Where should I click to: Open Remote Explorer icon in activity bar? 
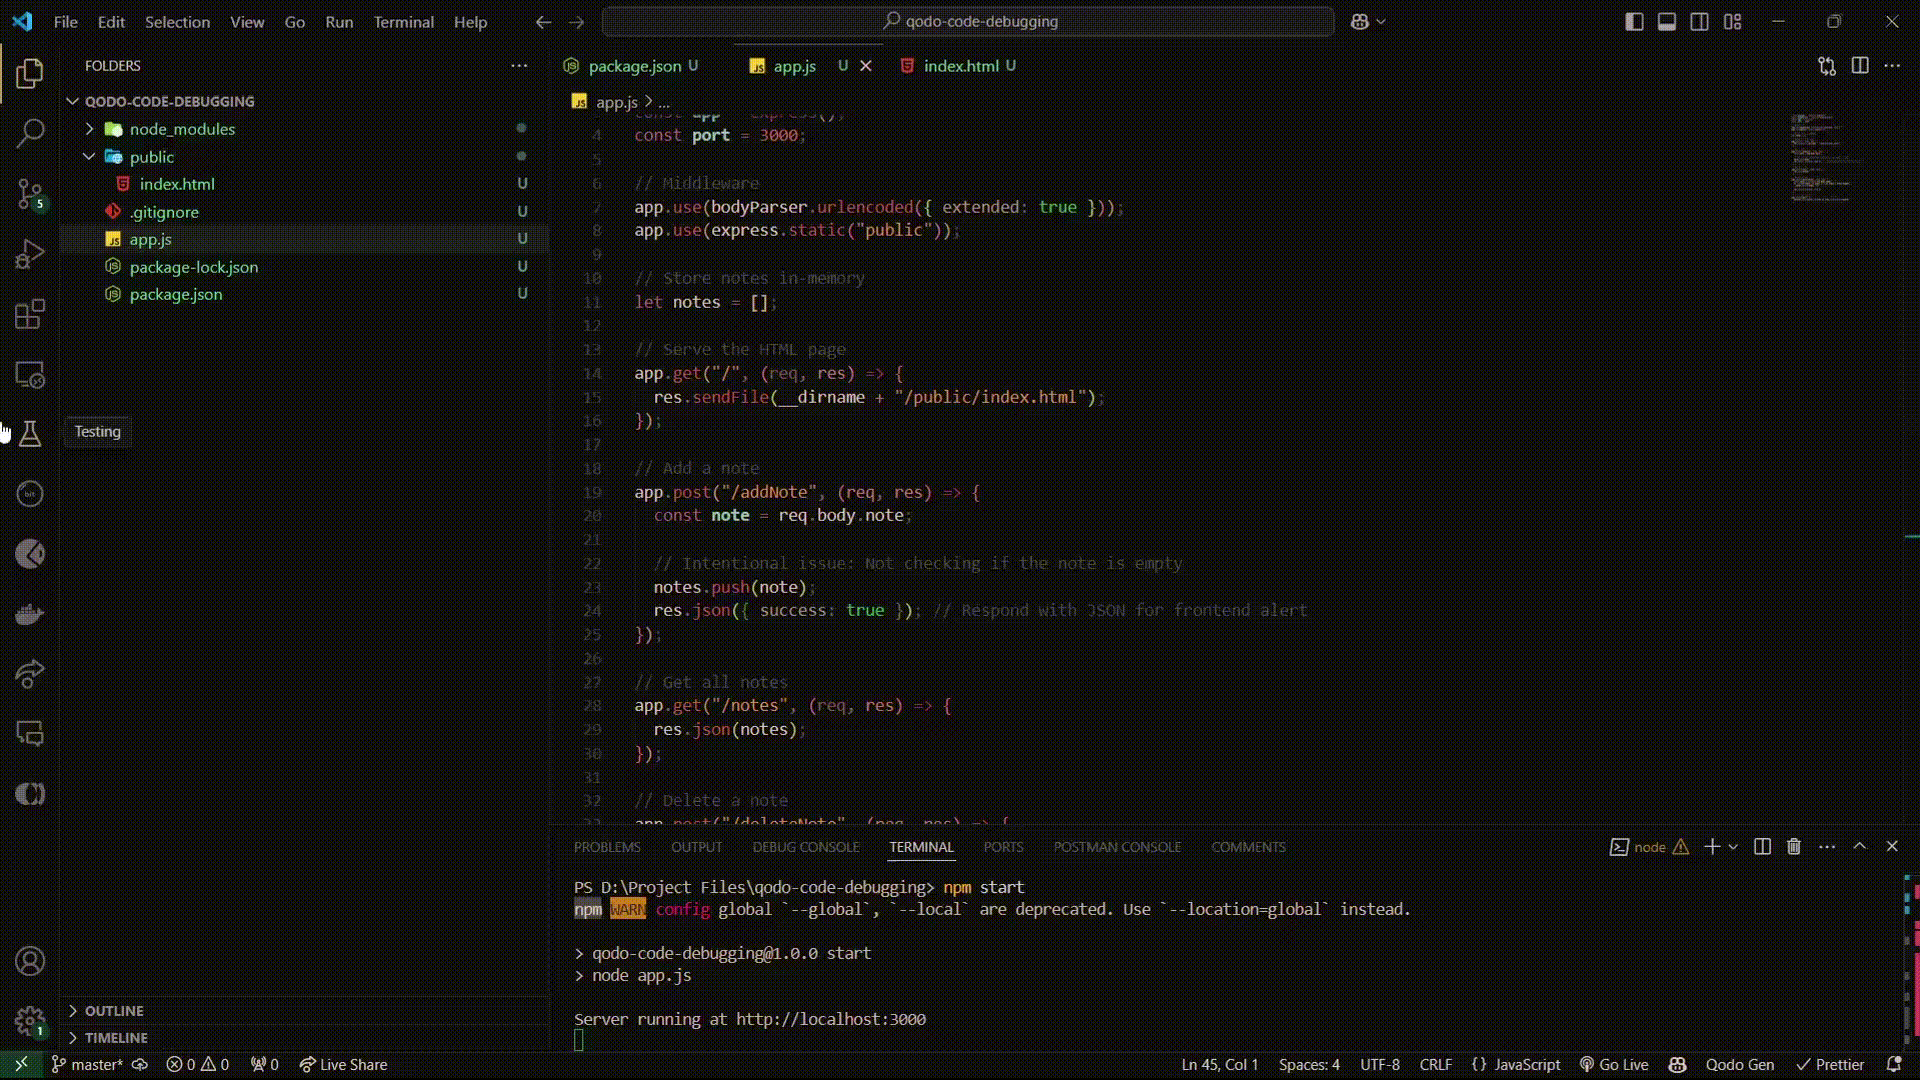(30, 374)
